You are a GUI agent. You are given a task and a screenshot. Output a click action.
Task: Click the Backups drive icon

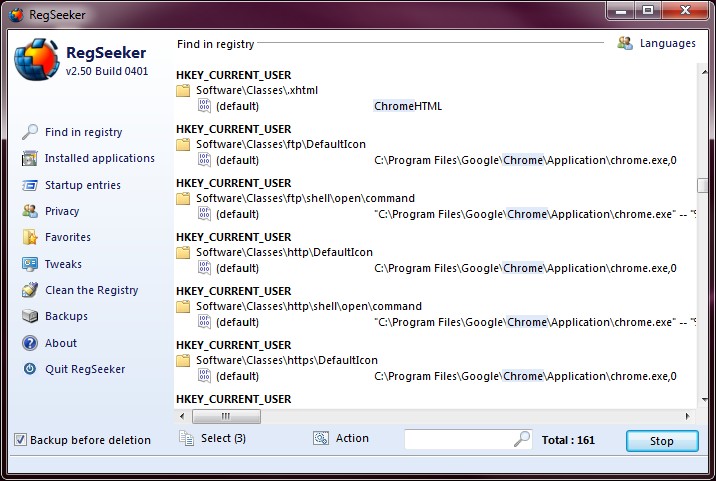point(30,316)
